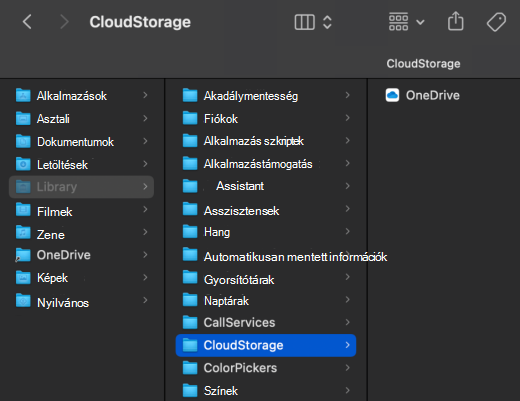The width and height of the screenshot is (520, 401).
Task: Expand the Fiókok row chevron
Action: click(x=347, y=118)
